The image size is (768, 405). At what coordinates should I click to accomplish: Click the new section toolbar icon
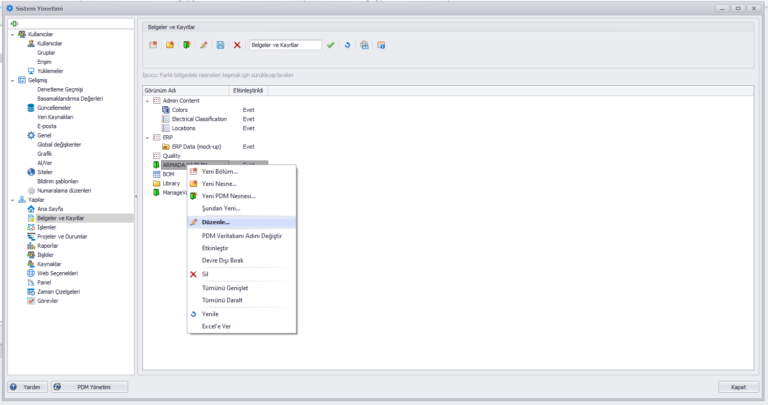153,45
